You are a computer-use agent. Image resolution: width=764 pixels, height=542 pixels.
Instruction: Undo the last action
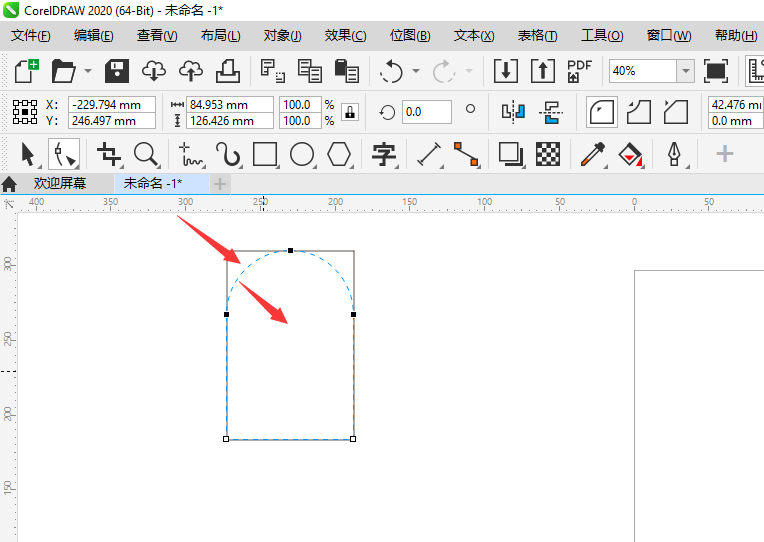391,72
